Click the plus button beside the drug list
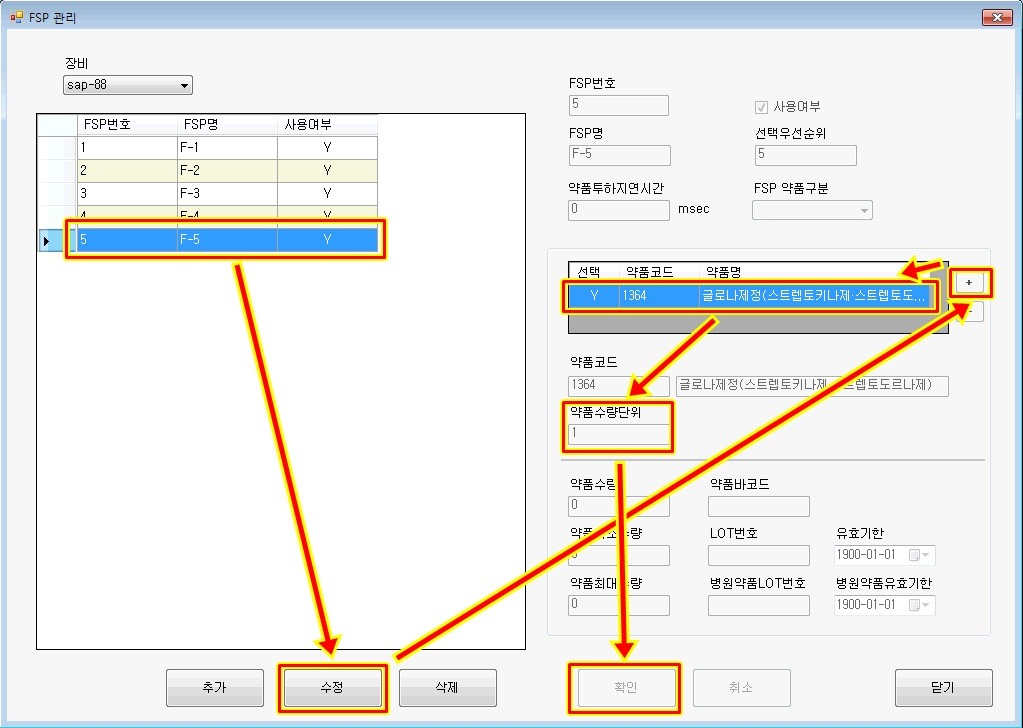 coord(968,283)
